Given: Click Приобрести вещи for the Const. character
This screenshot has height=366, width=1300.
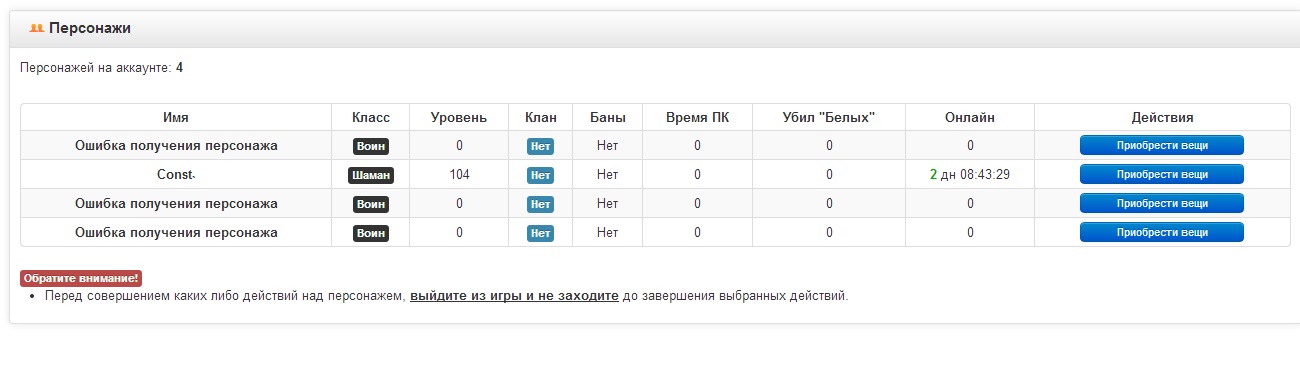Looking at the screenshot, I should pyautogui.click(x=1161, y=174).
